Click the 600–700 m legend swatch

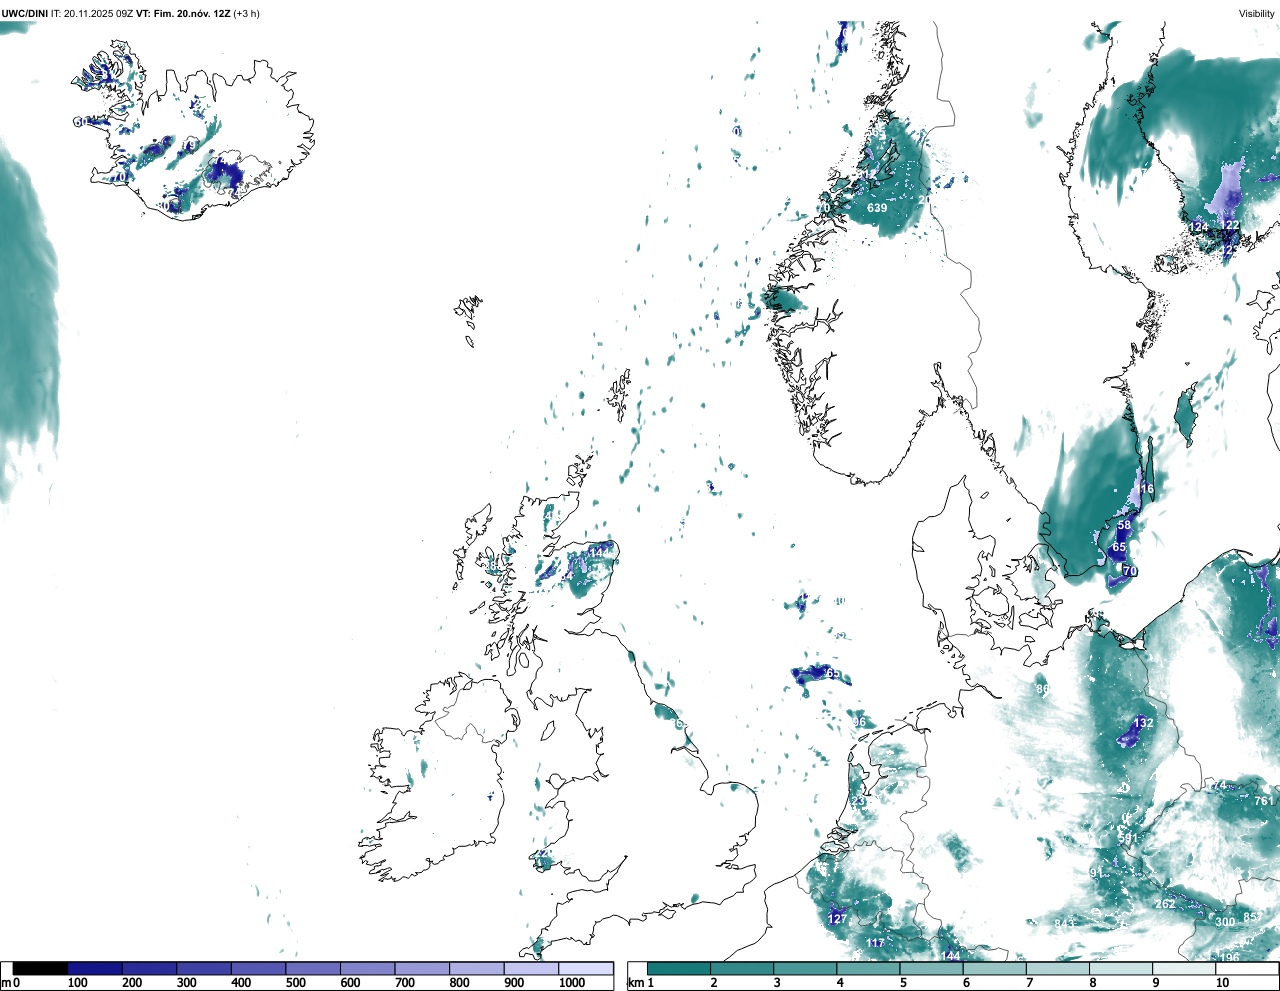[x=368, y=968]
